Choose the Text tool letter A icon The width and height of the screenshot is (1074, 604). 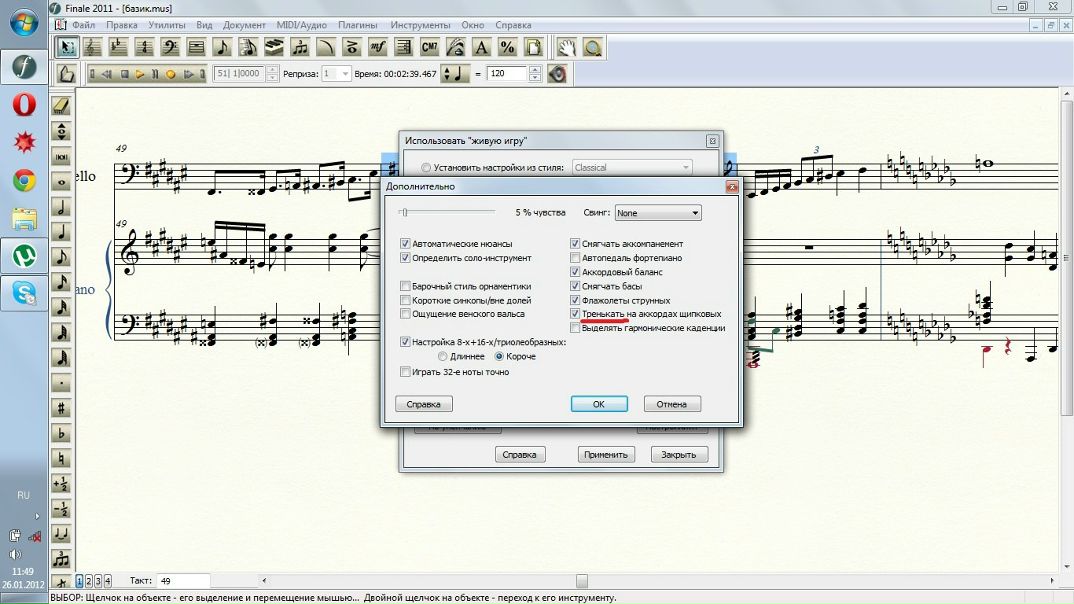tap(482, 47)
